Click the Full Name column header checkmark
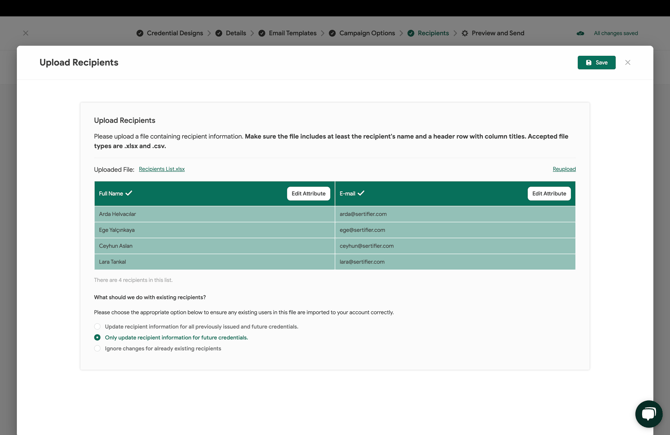 pos(129,193)
